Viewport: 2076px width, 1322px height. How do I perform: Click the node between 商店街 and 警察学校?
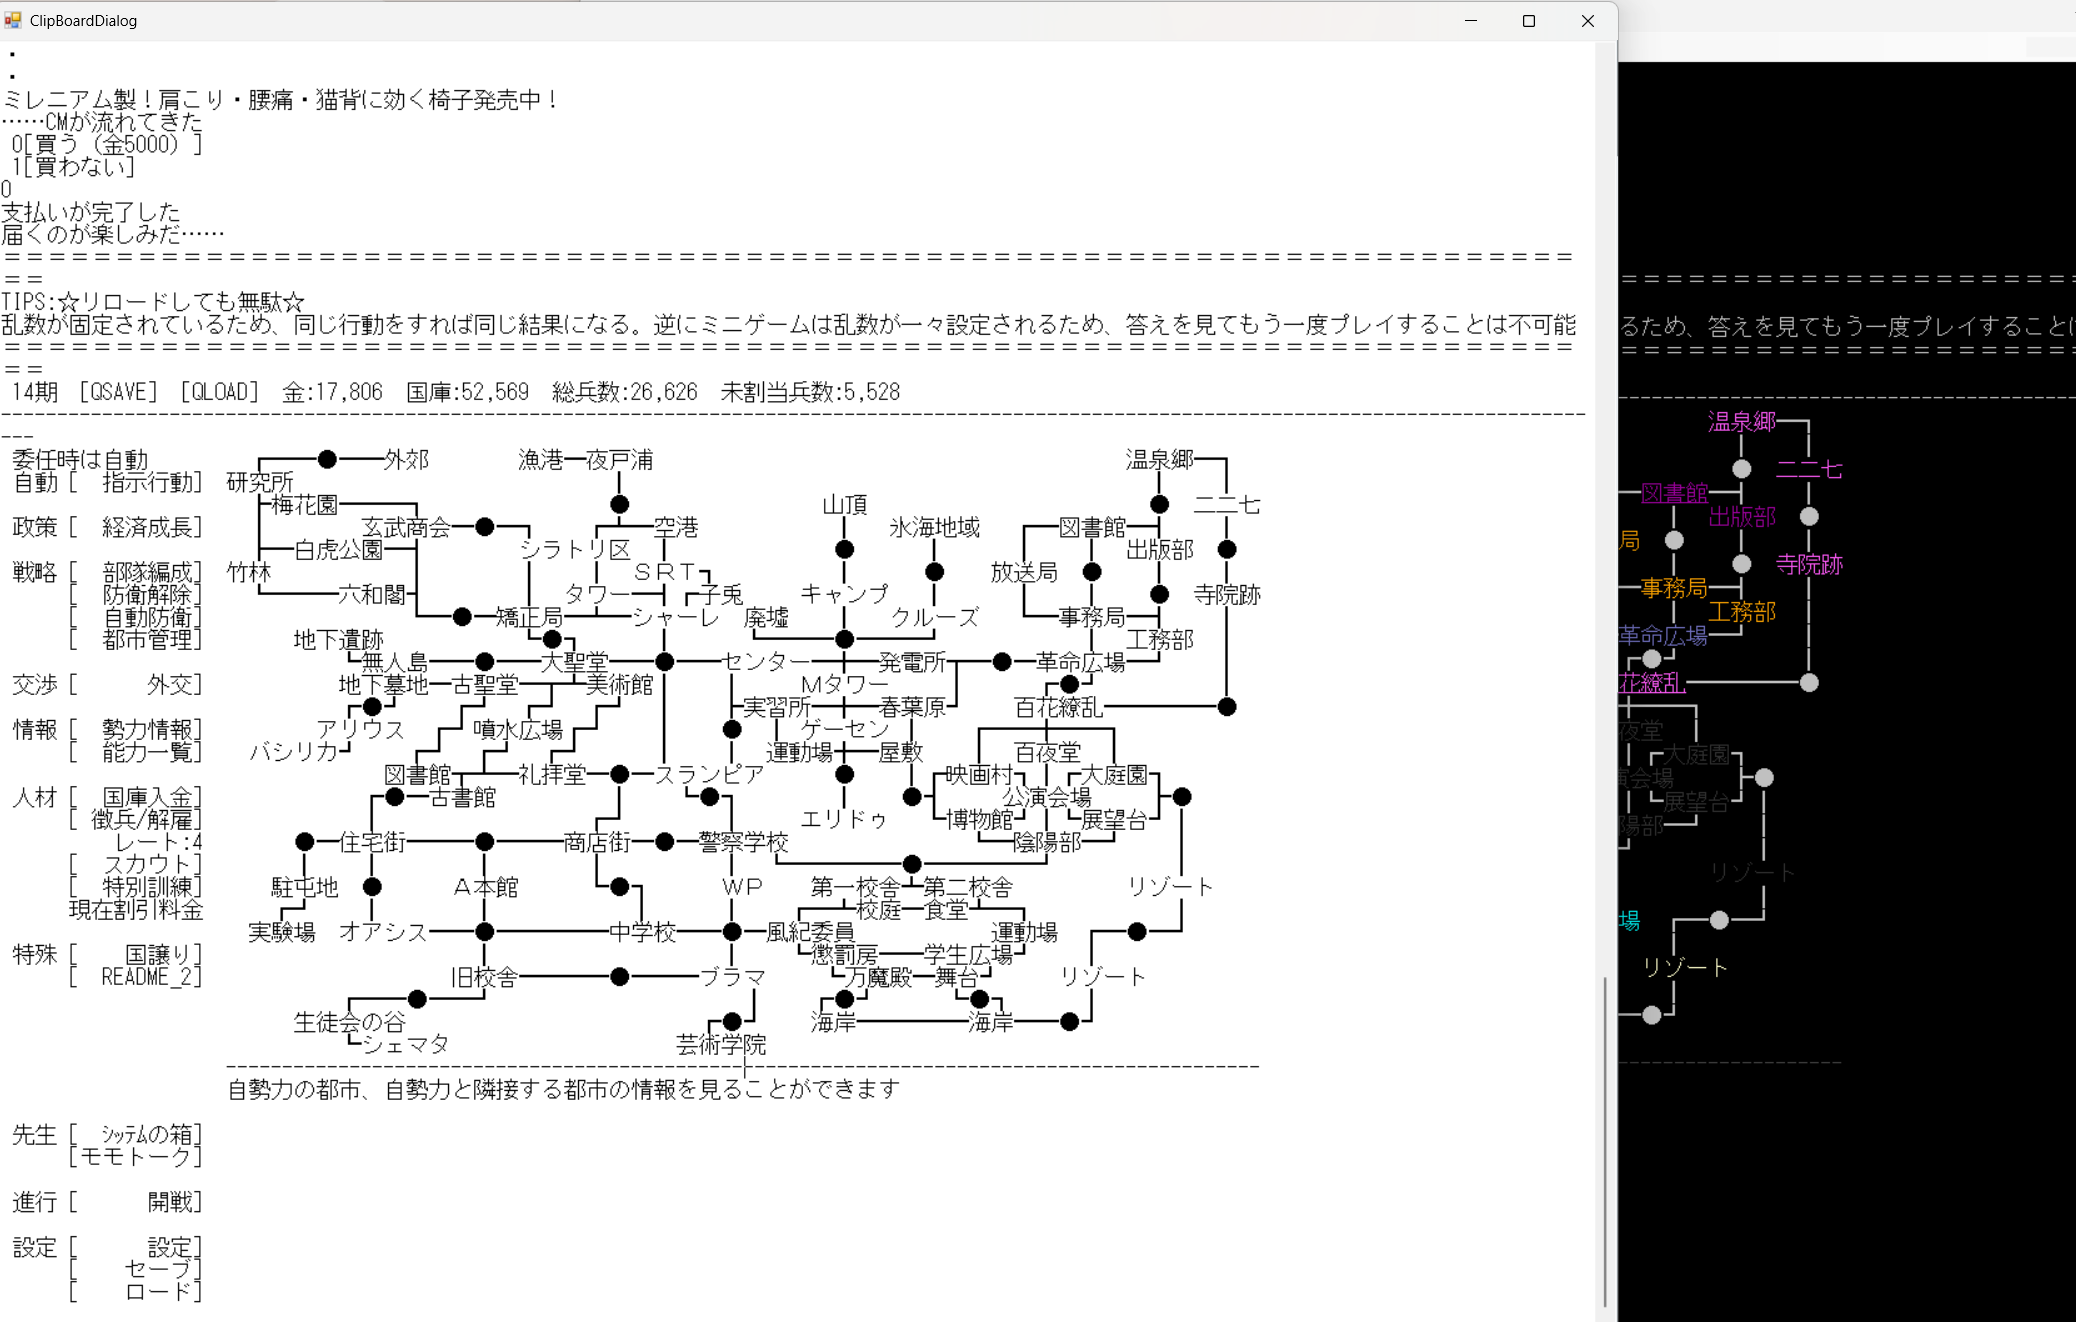click(x=664, y=842)
